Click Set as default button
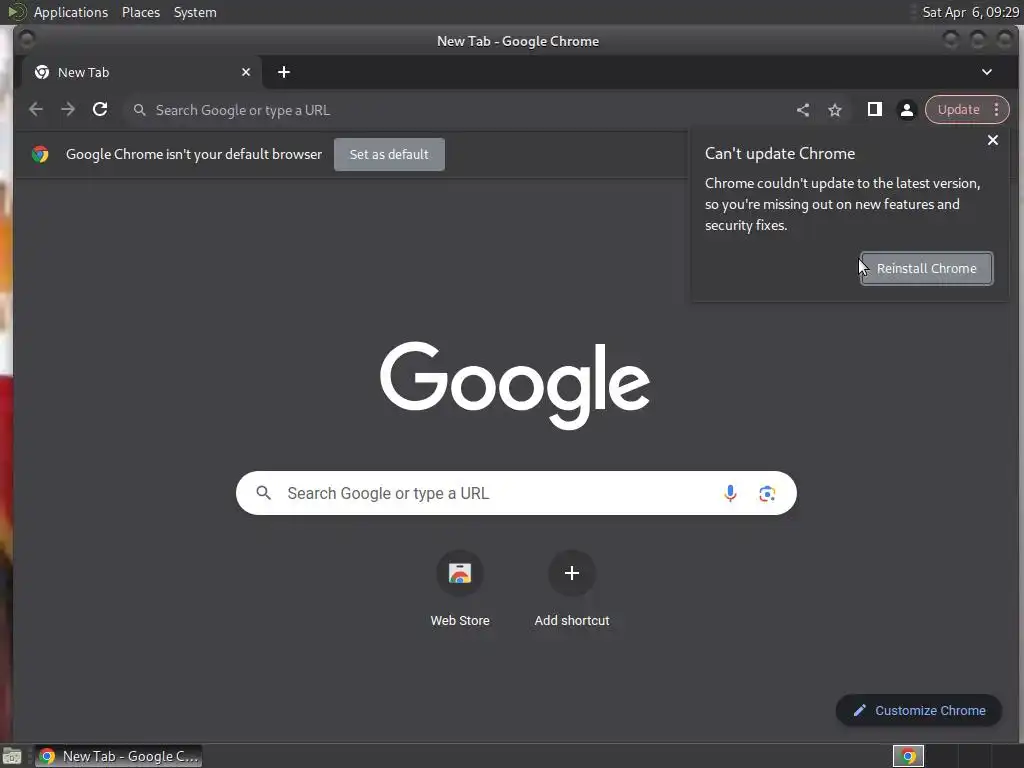 tap(389, 155)
